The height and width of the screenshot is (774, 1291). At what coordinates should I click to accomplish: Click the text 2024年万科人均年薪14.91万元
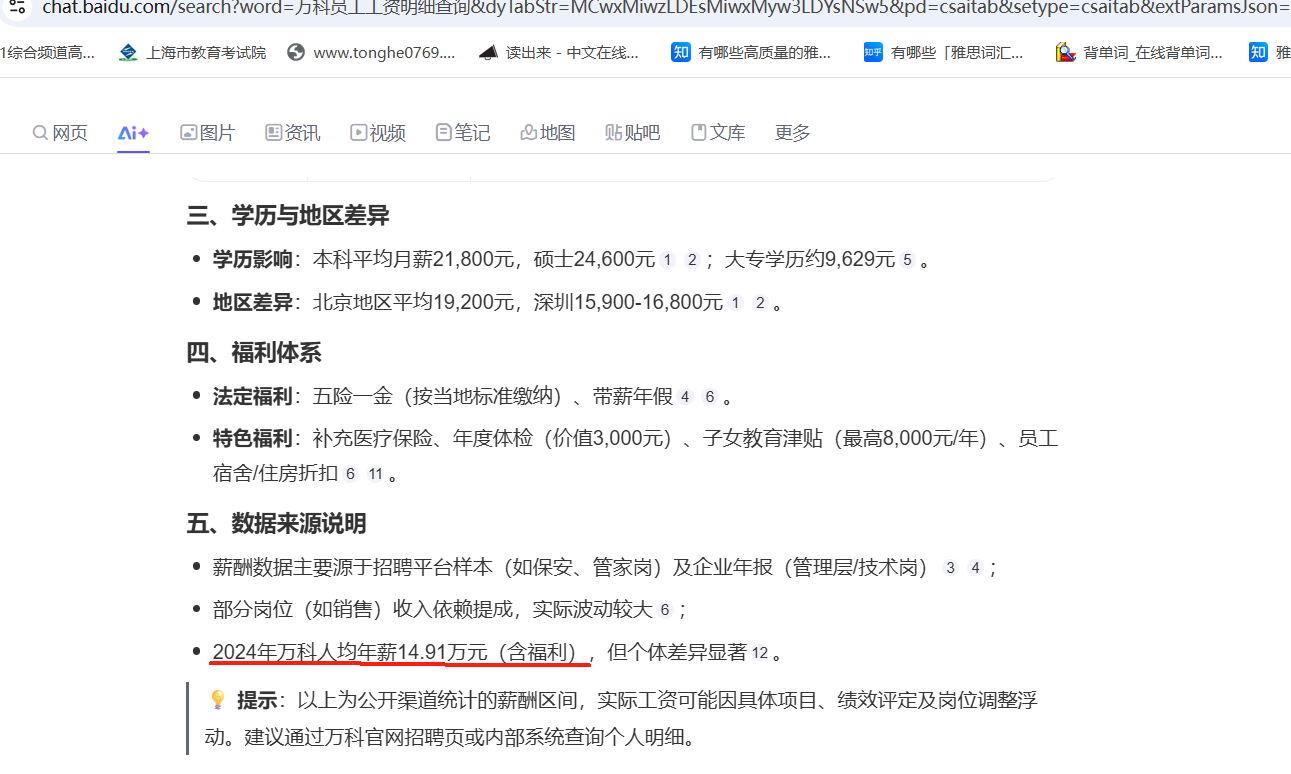coord(350,653)
